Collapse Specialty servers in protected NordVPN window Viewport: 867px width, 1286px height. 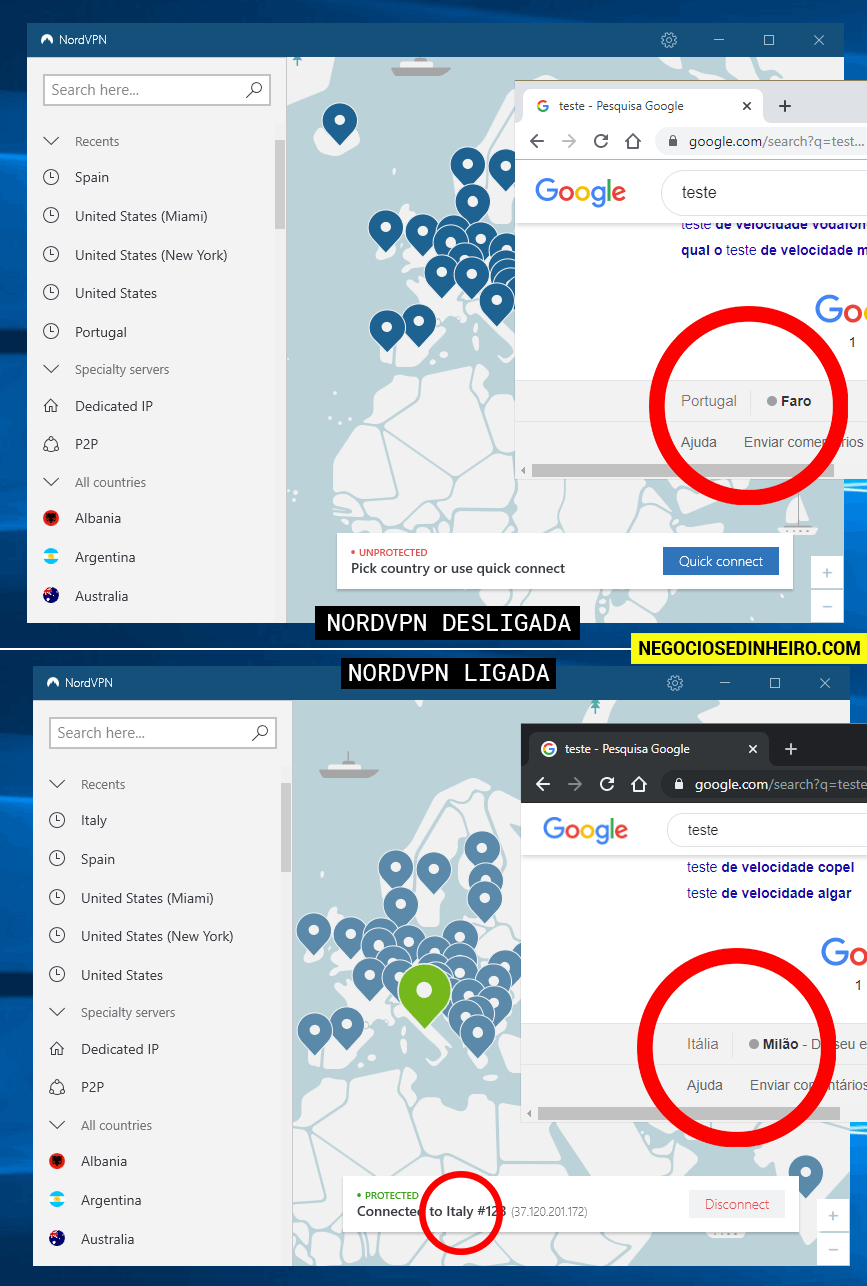[57, 1012]
